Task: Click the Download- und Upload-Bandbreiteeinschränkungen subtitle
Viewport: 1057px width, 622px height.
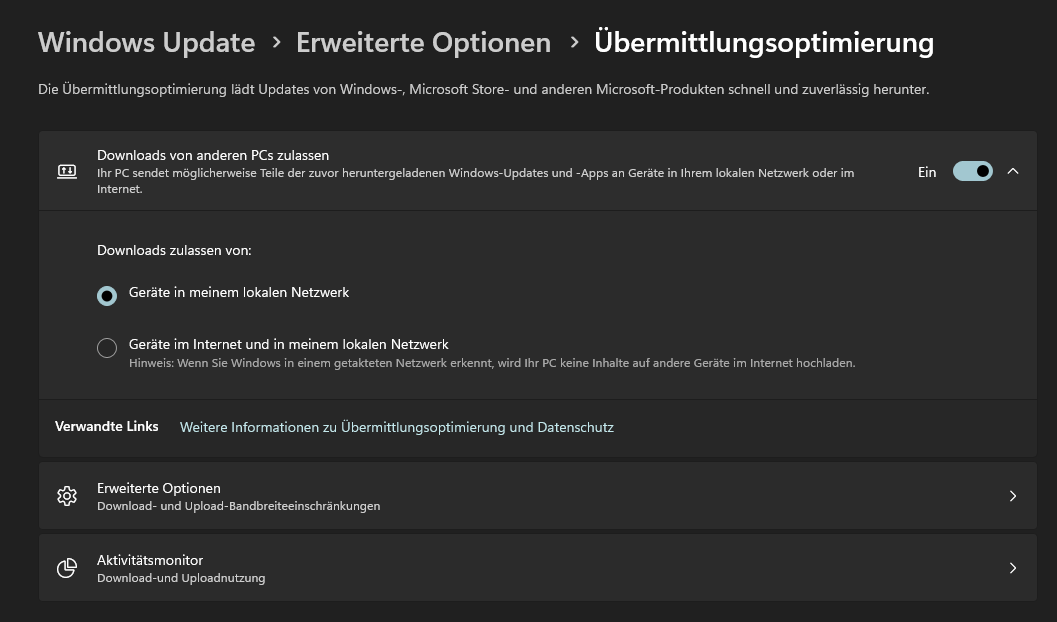Action: point(239,506)
